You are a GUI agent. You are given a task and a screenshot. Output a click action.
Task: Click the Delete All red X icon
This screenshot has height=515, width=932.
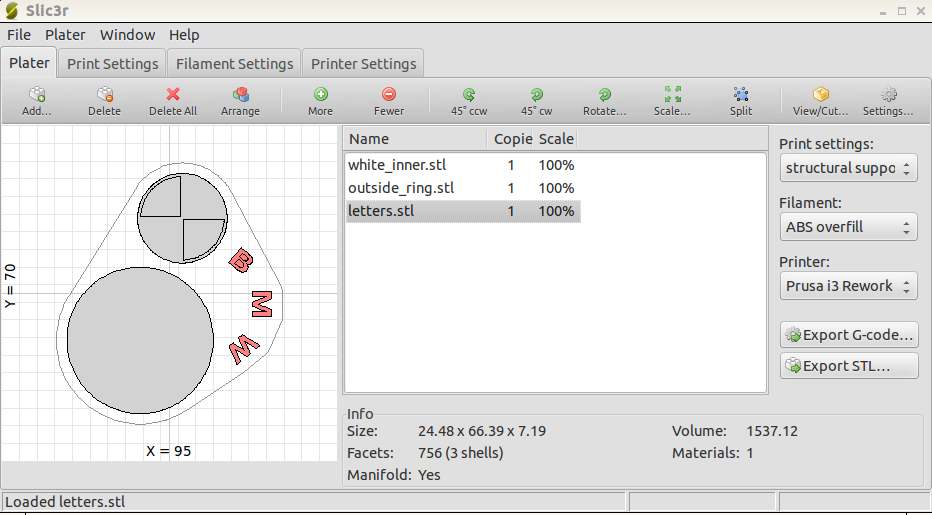(x=173, y=94)
